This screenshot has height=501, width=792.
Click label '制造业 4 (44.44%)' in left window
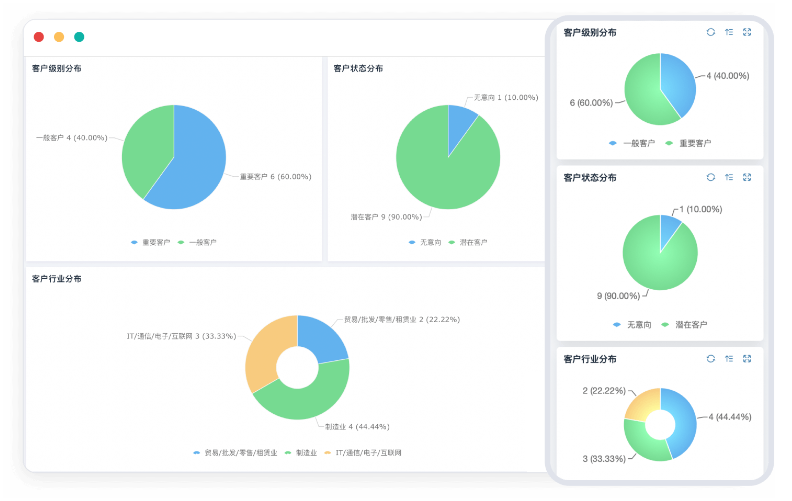(357, 427)
